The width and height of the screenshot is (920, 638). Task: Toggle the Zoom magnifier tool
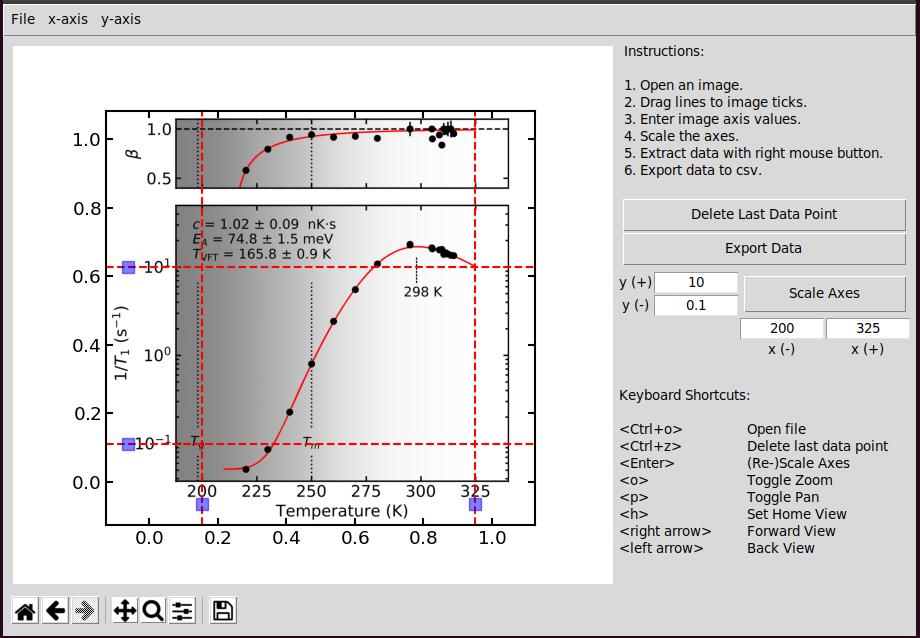pos(153,611)
